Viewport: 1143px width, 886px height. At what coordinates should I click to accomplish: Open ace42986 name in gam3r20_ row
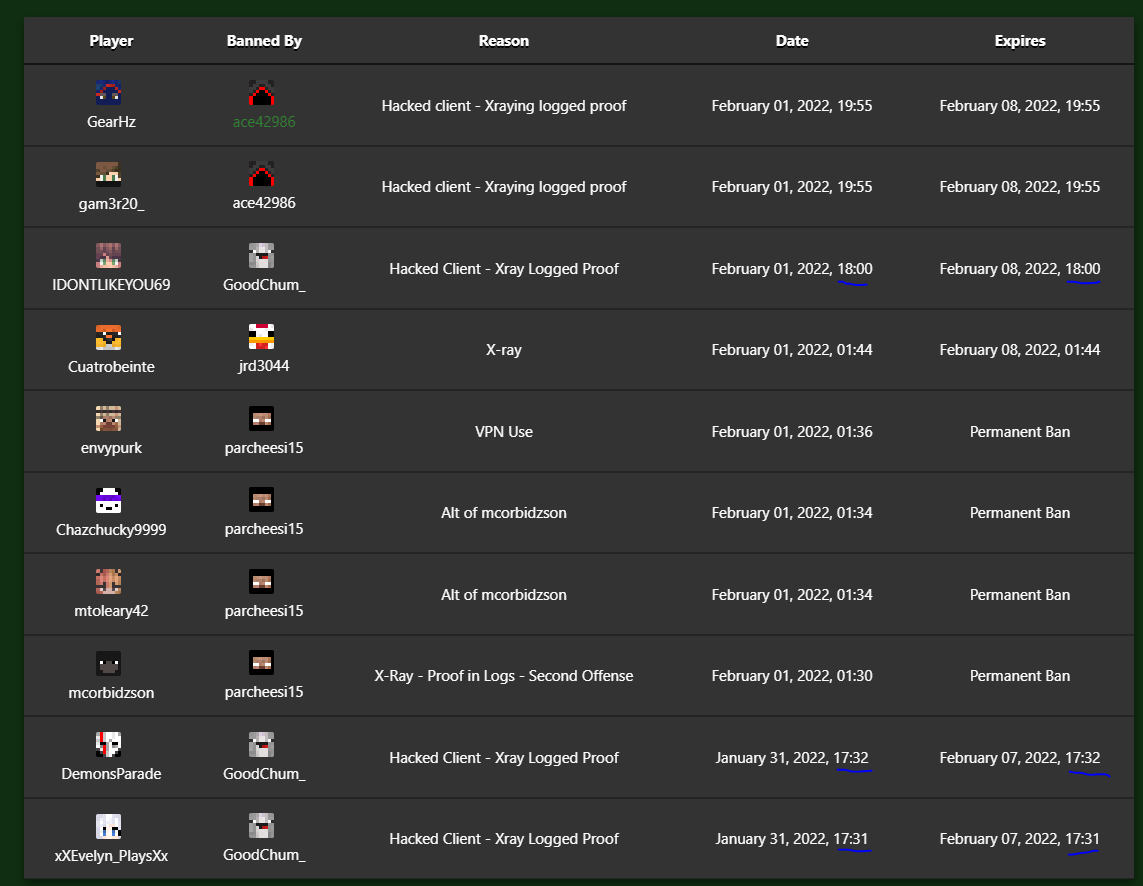[x=264, y=203]
